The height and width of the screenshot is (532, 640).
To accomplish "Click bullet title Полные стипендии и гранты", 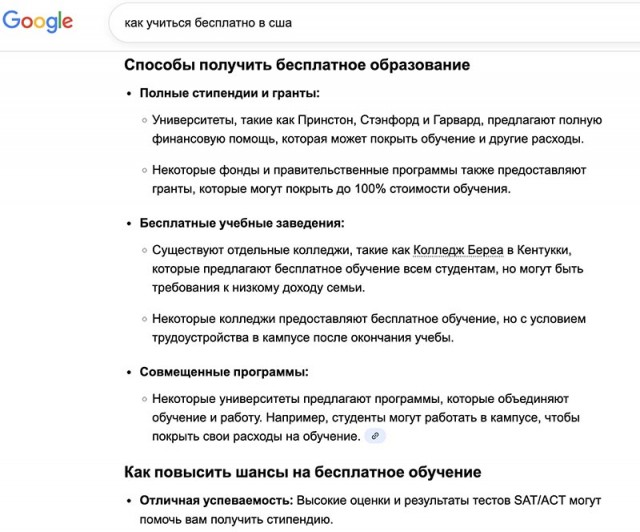I will coord(230,93).
